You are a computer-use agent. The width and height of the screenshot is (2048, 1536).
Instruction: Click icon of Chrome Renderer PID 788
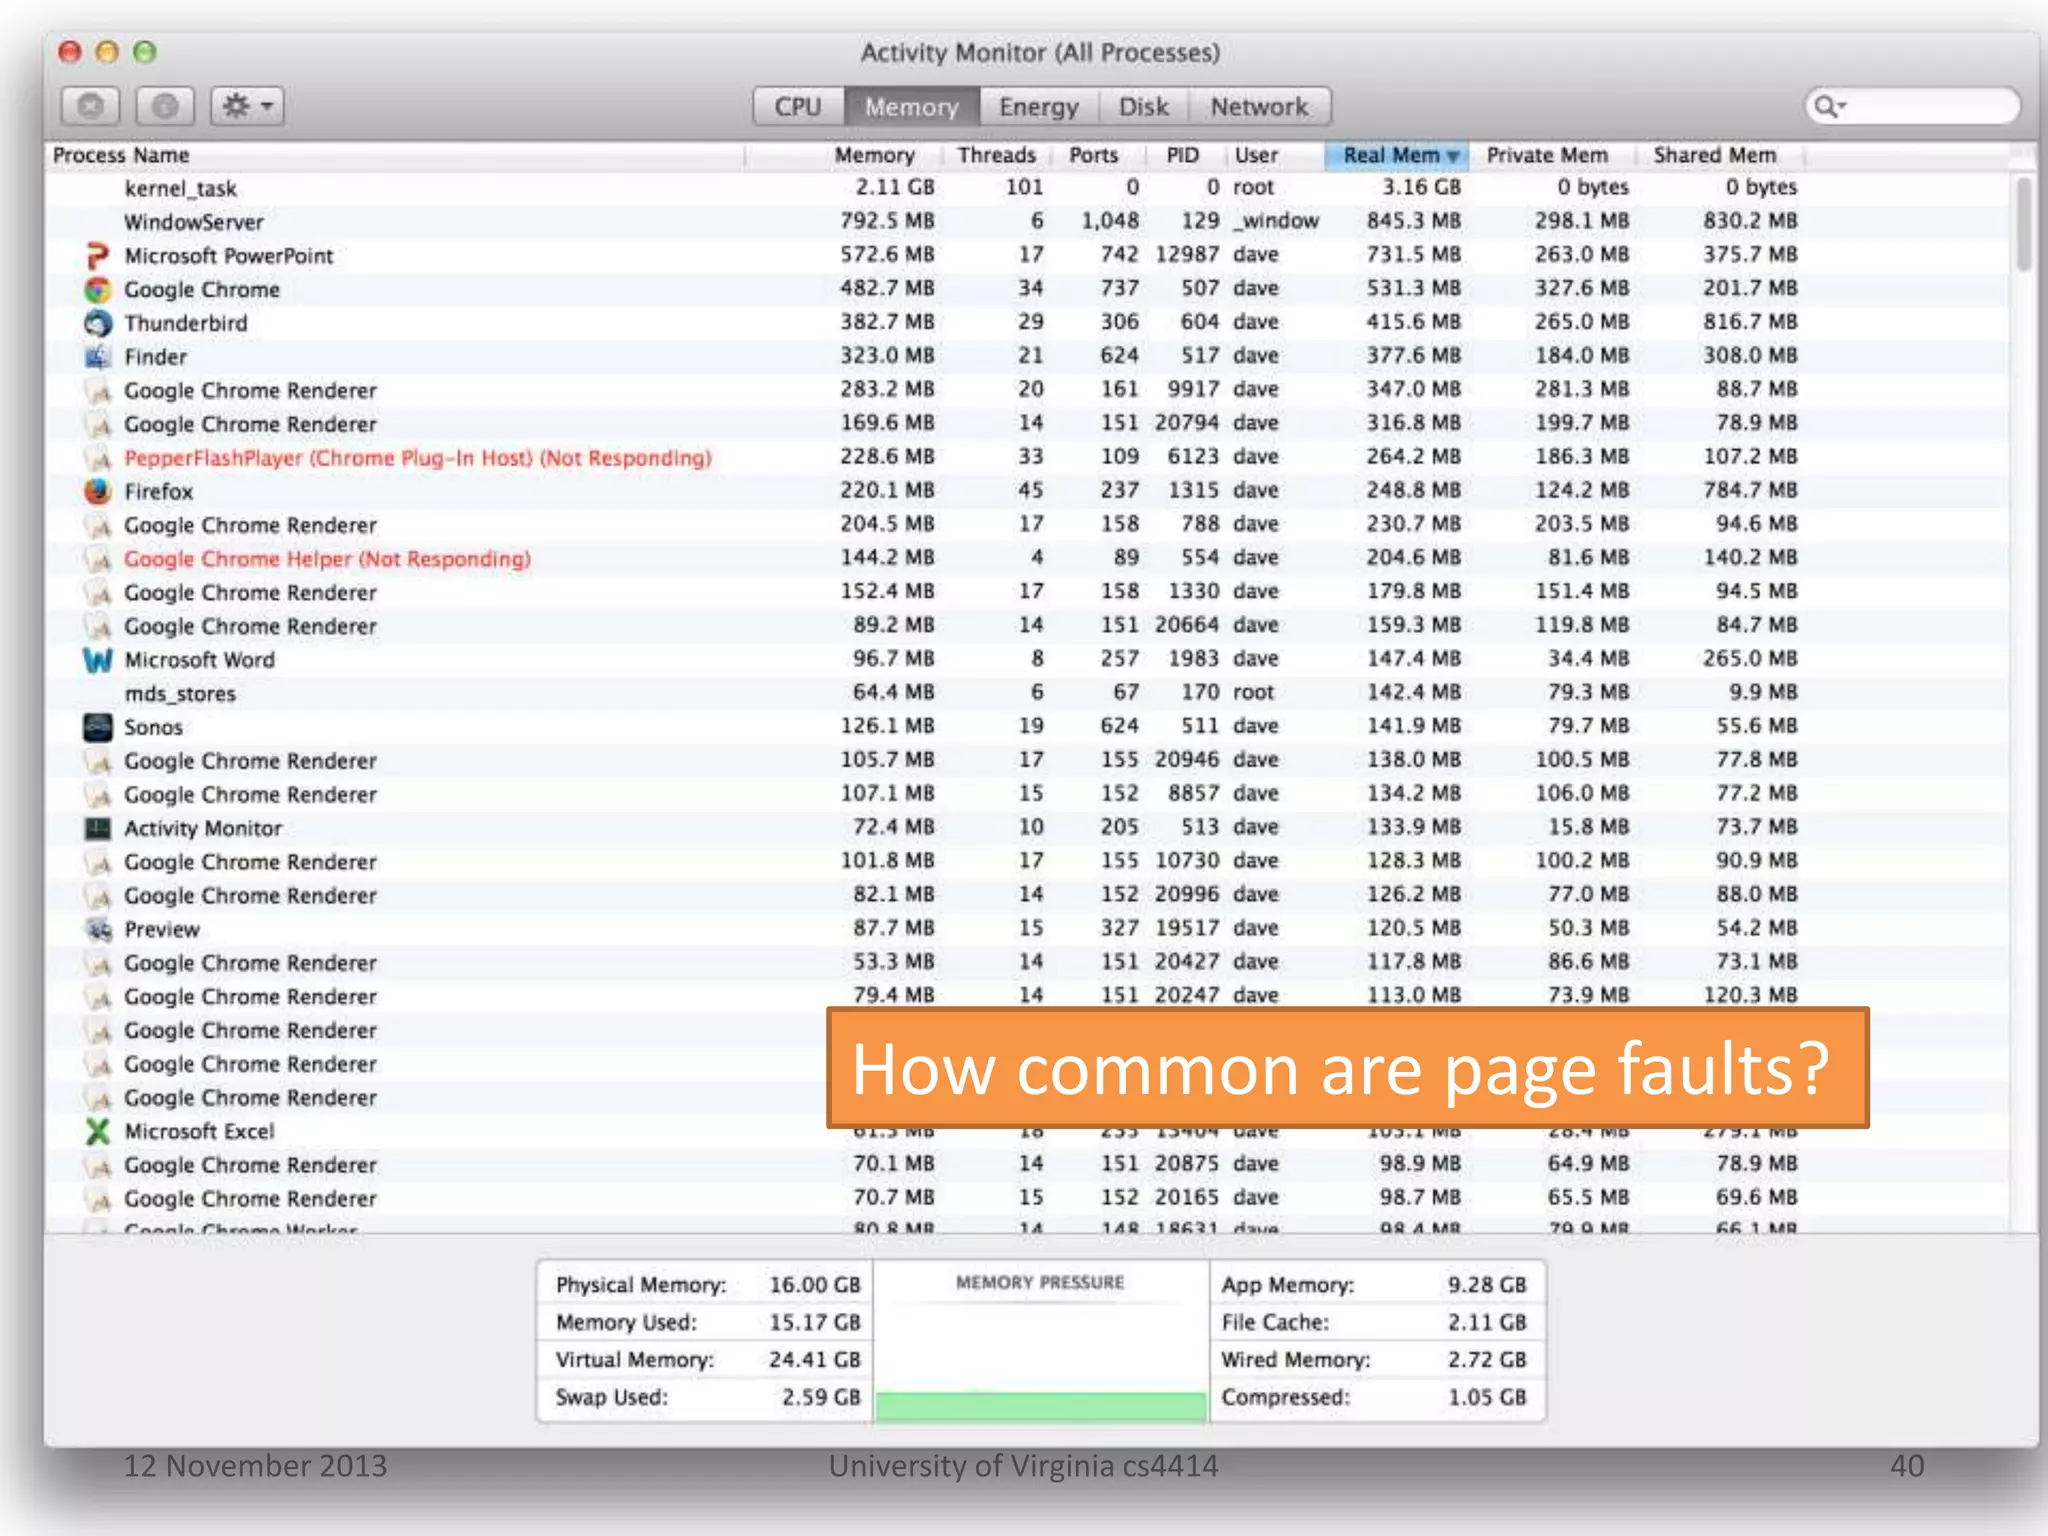[98, 526]
